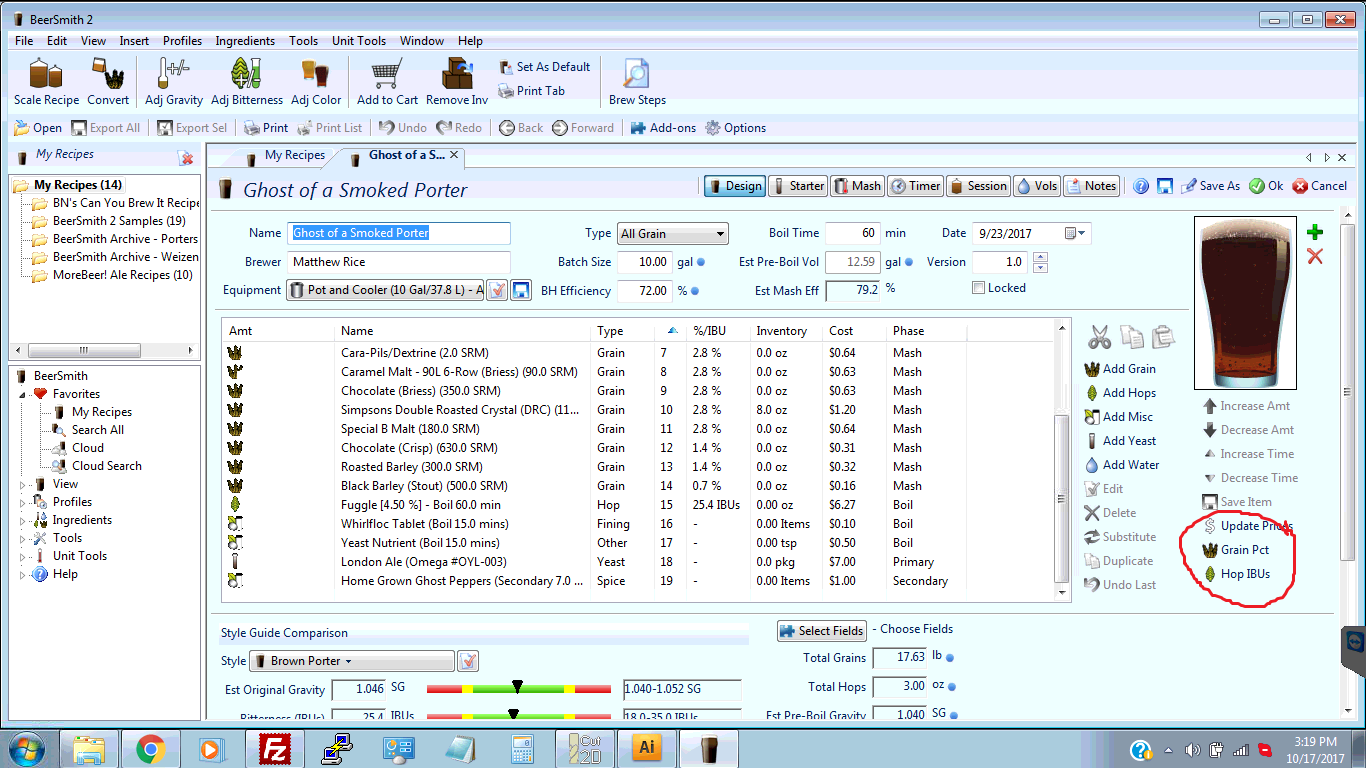Image resolution: width=1366 pixels, height=768 pixels.
Task: Expand the Tools tree node
Action: pos(24,538)
